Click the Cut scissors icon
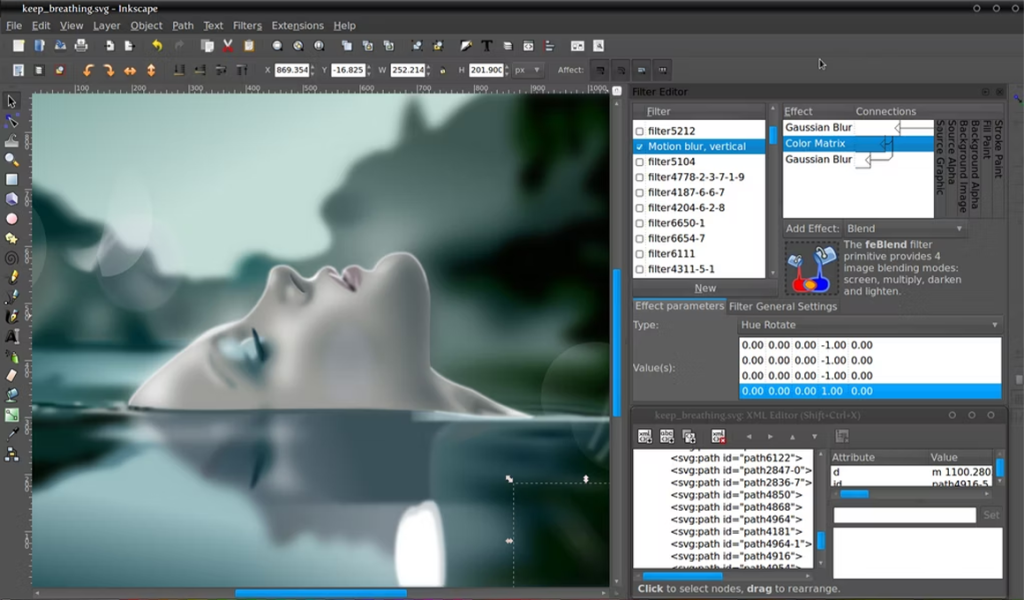 pyautogui.click(x=227, y=46)
